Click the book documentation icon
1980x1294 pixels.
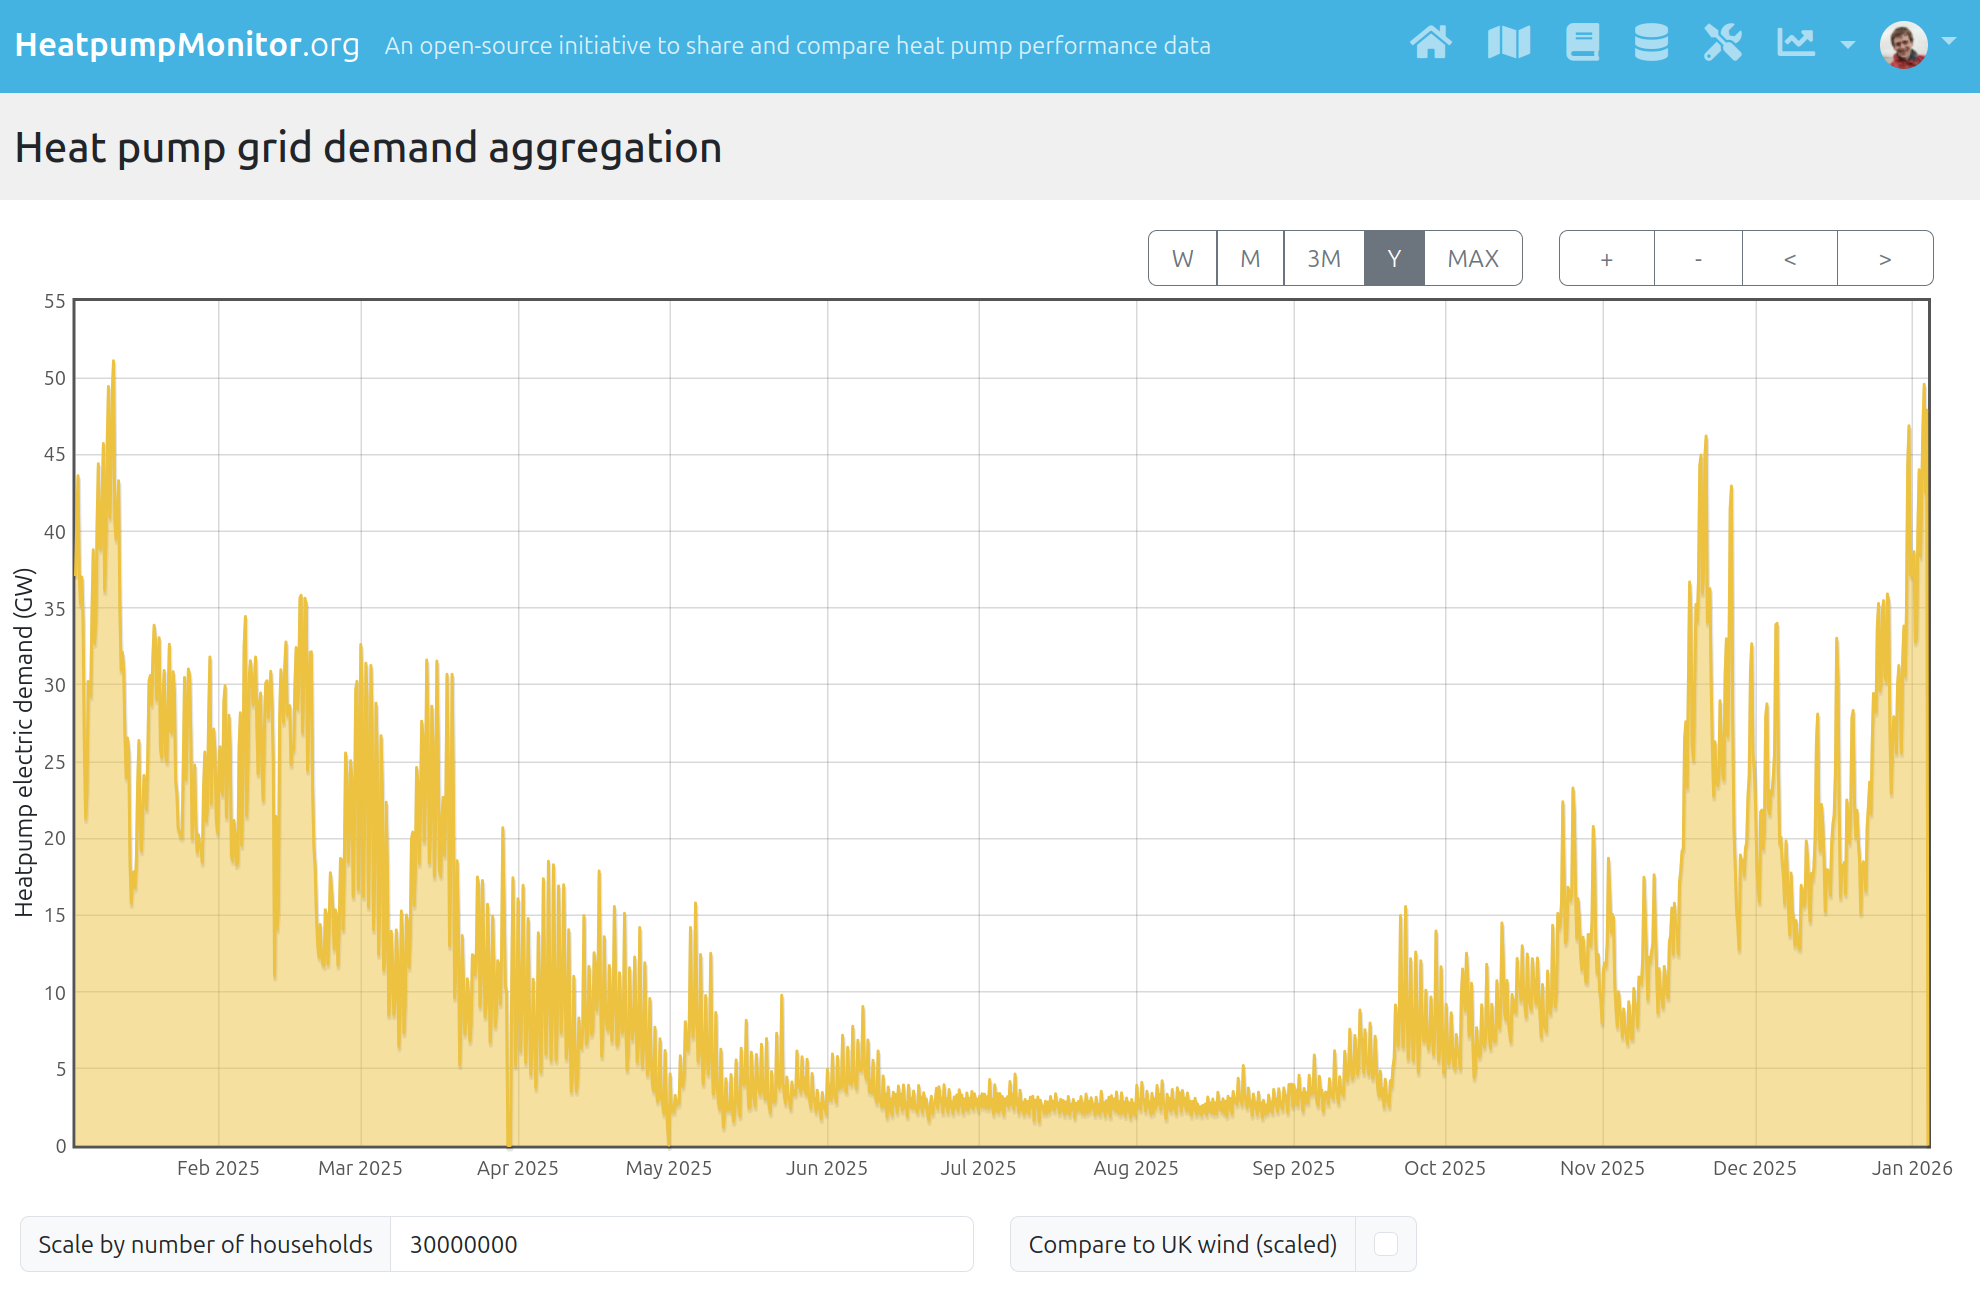tap(1582, 43)
